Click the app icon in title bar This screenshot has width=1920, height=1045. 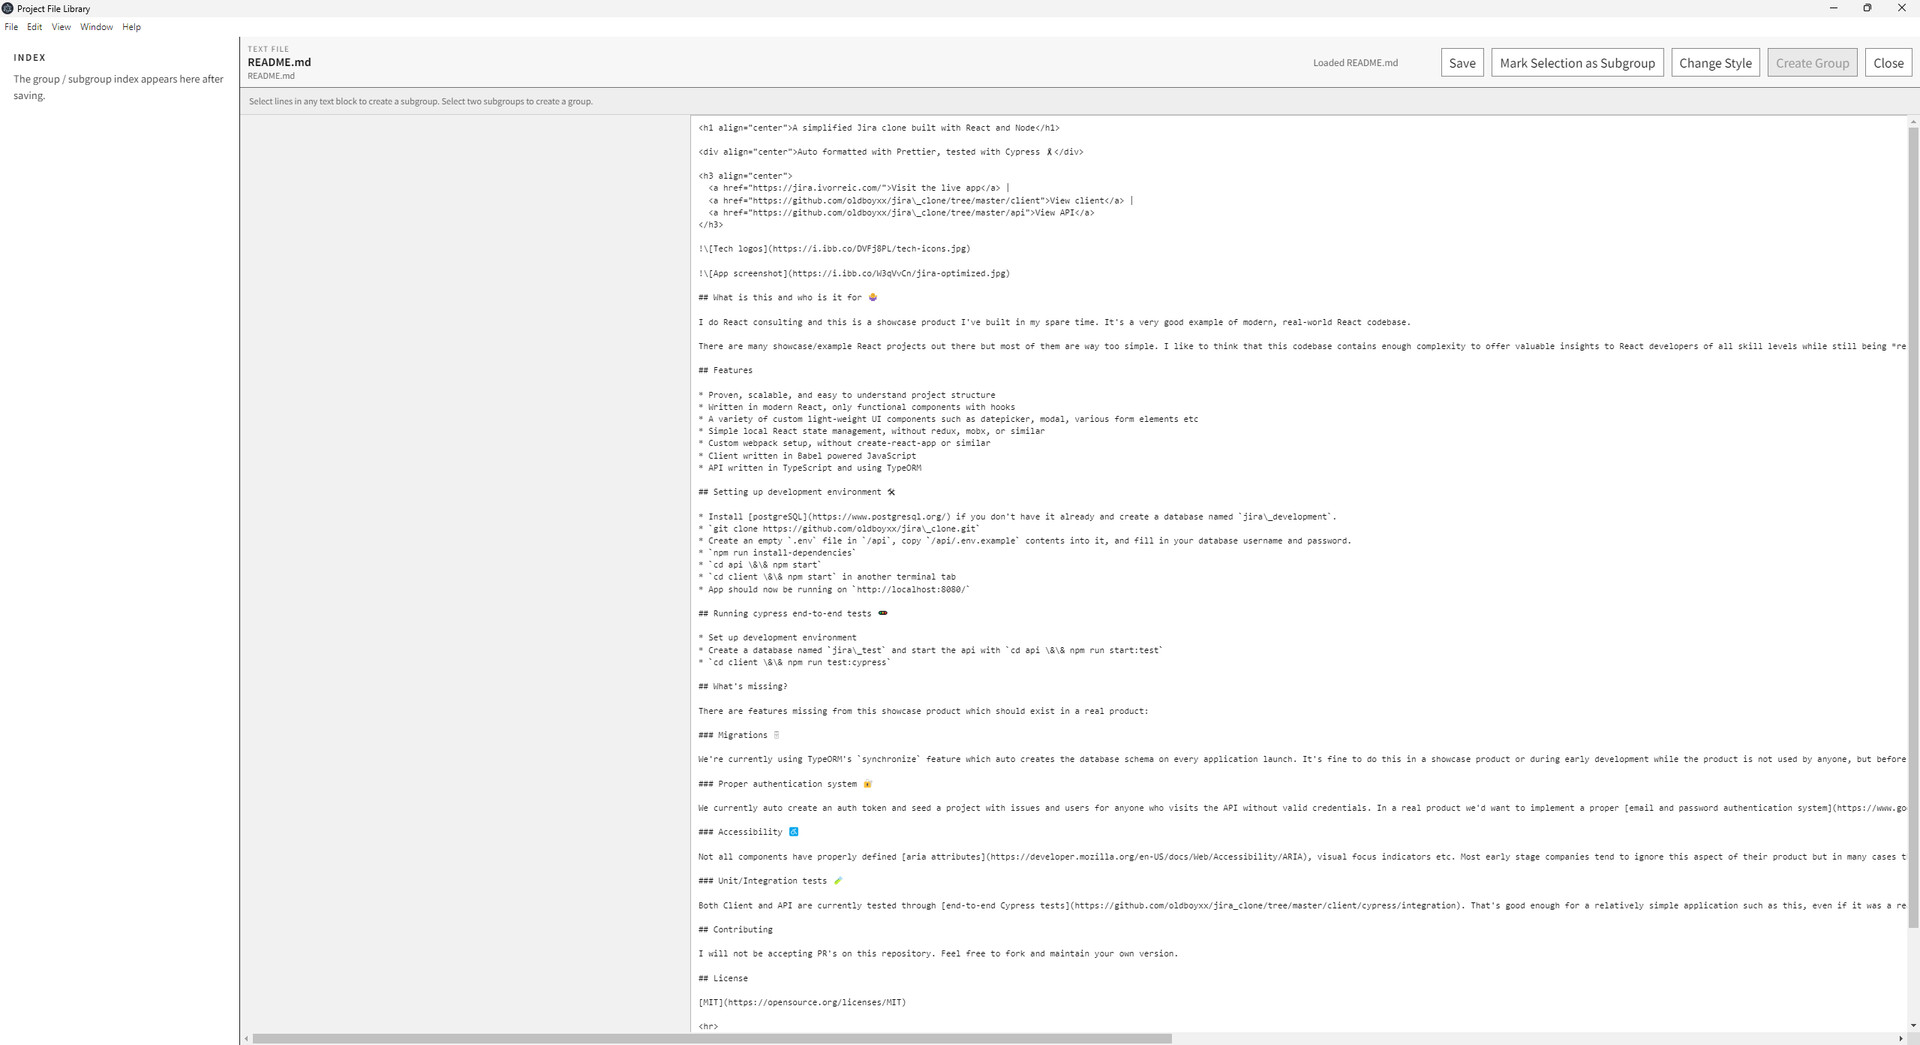point(8,8)
